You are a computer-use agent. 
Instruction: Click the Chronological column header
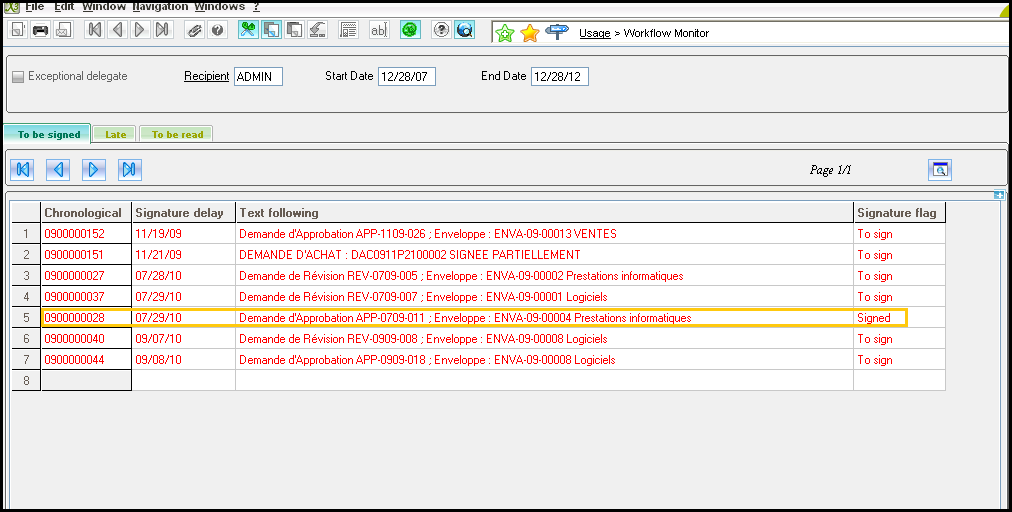click(x=86, y=212)
